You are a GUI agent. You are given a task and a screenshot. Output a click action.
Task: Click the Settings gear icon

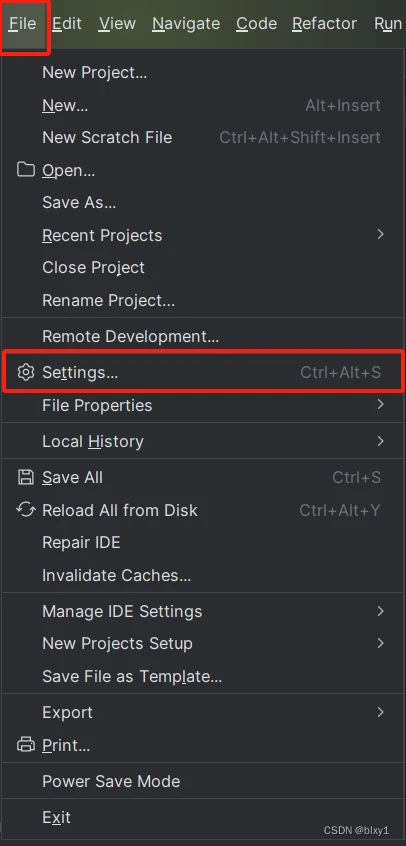coord(25,372)
